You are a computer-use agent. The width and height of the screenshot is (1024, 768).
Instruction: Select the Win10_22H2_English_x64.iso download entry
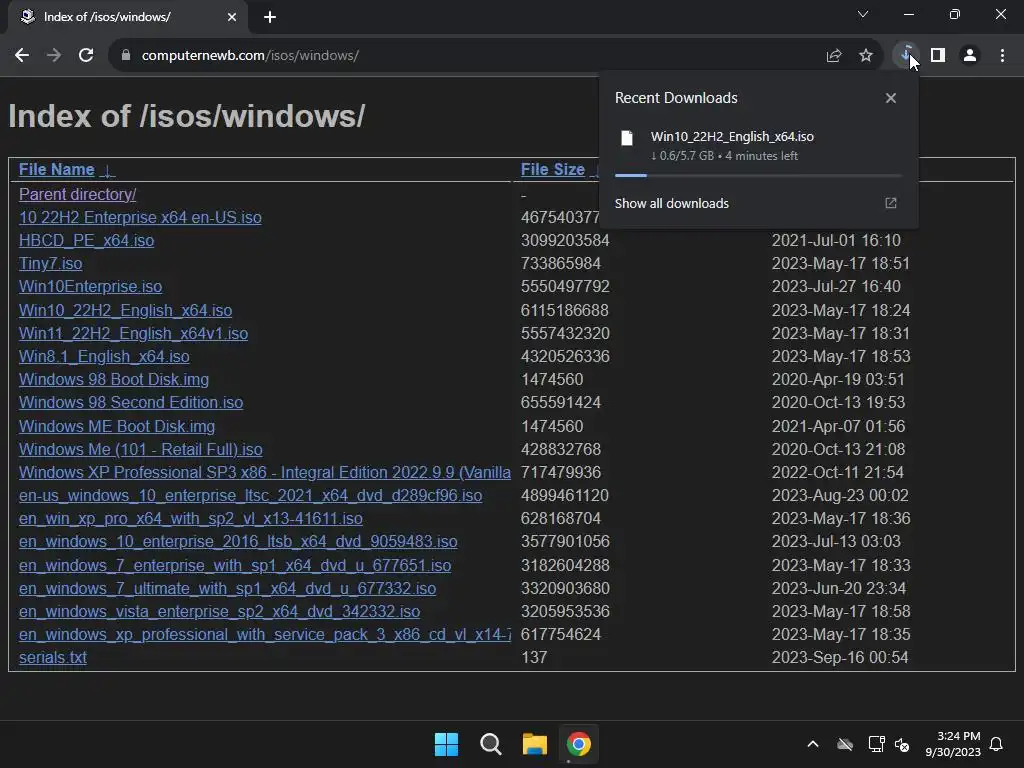(x=758, y=145)
